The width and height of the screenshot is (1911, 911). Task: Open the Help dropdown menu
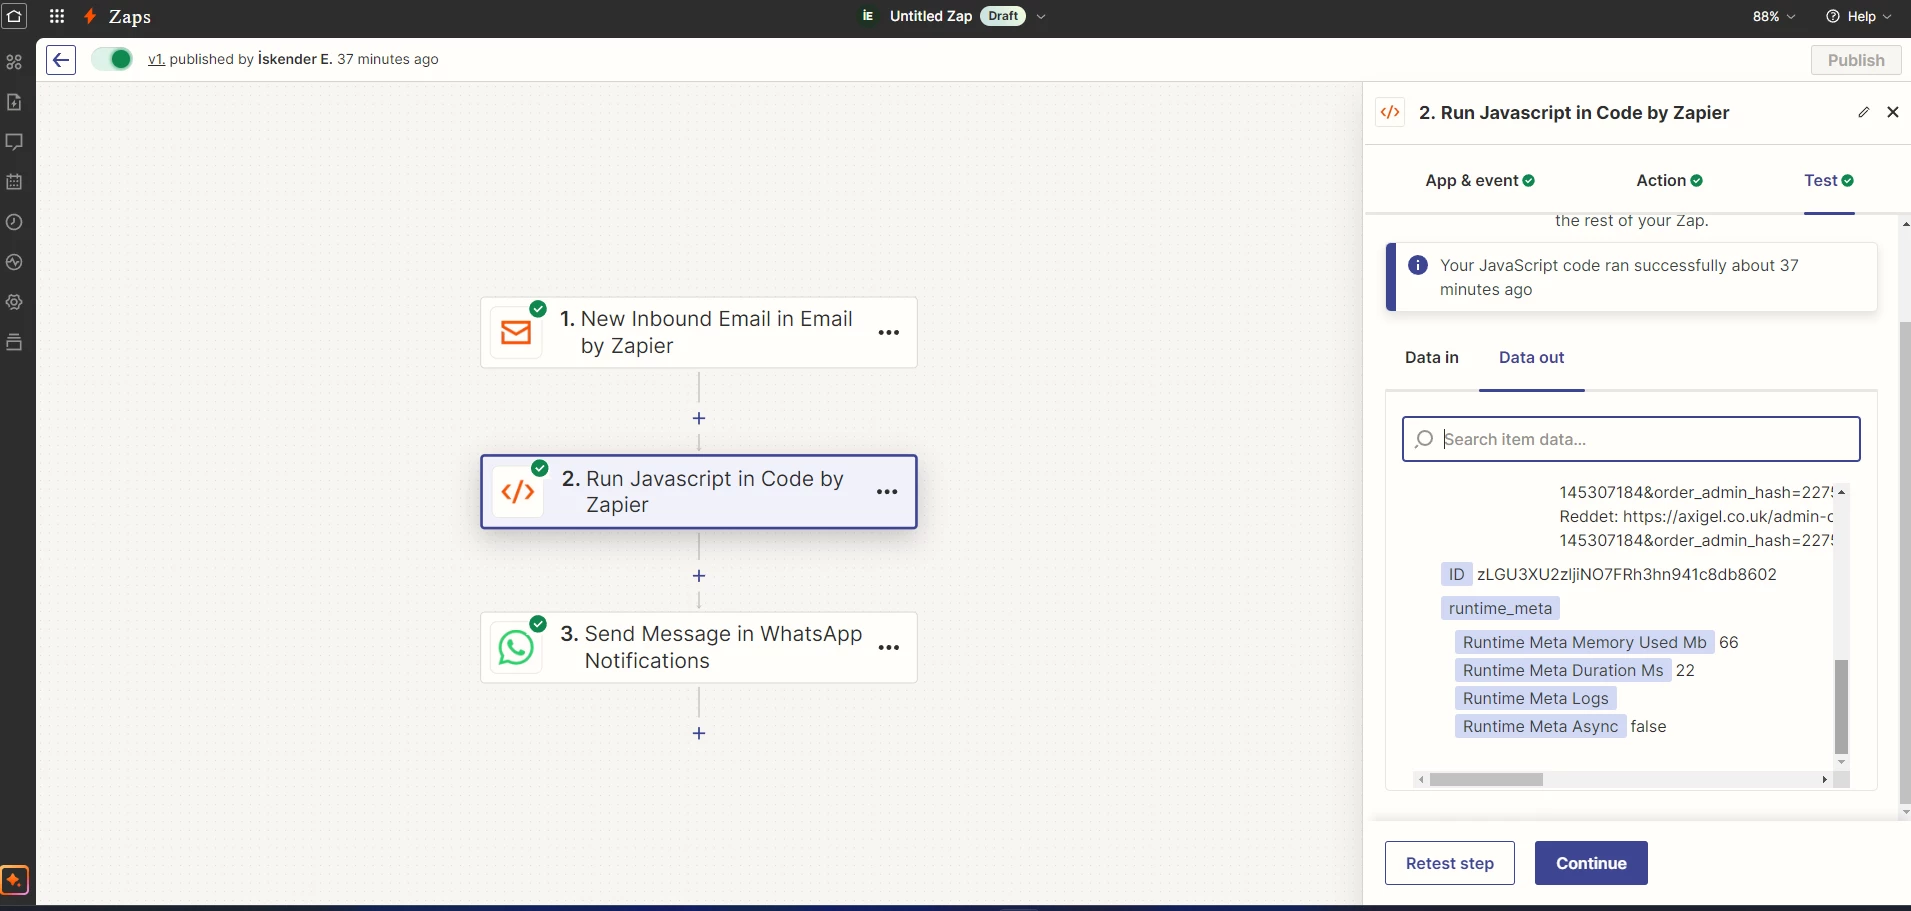(x=1859, y=16)
